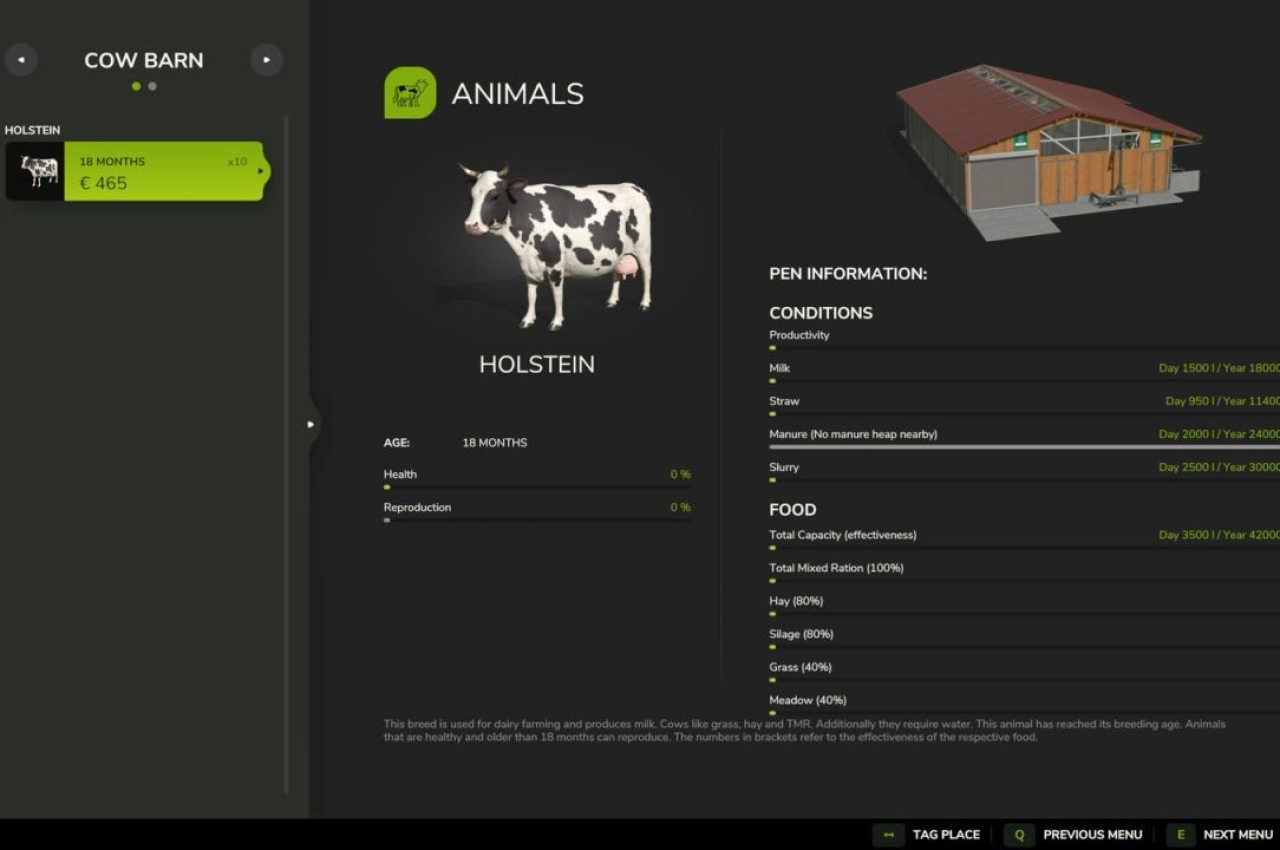Image resolution: width=1280 pixels, height=850 pixels.
Task: Select the active green page dot
Action: point(137,86)
